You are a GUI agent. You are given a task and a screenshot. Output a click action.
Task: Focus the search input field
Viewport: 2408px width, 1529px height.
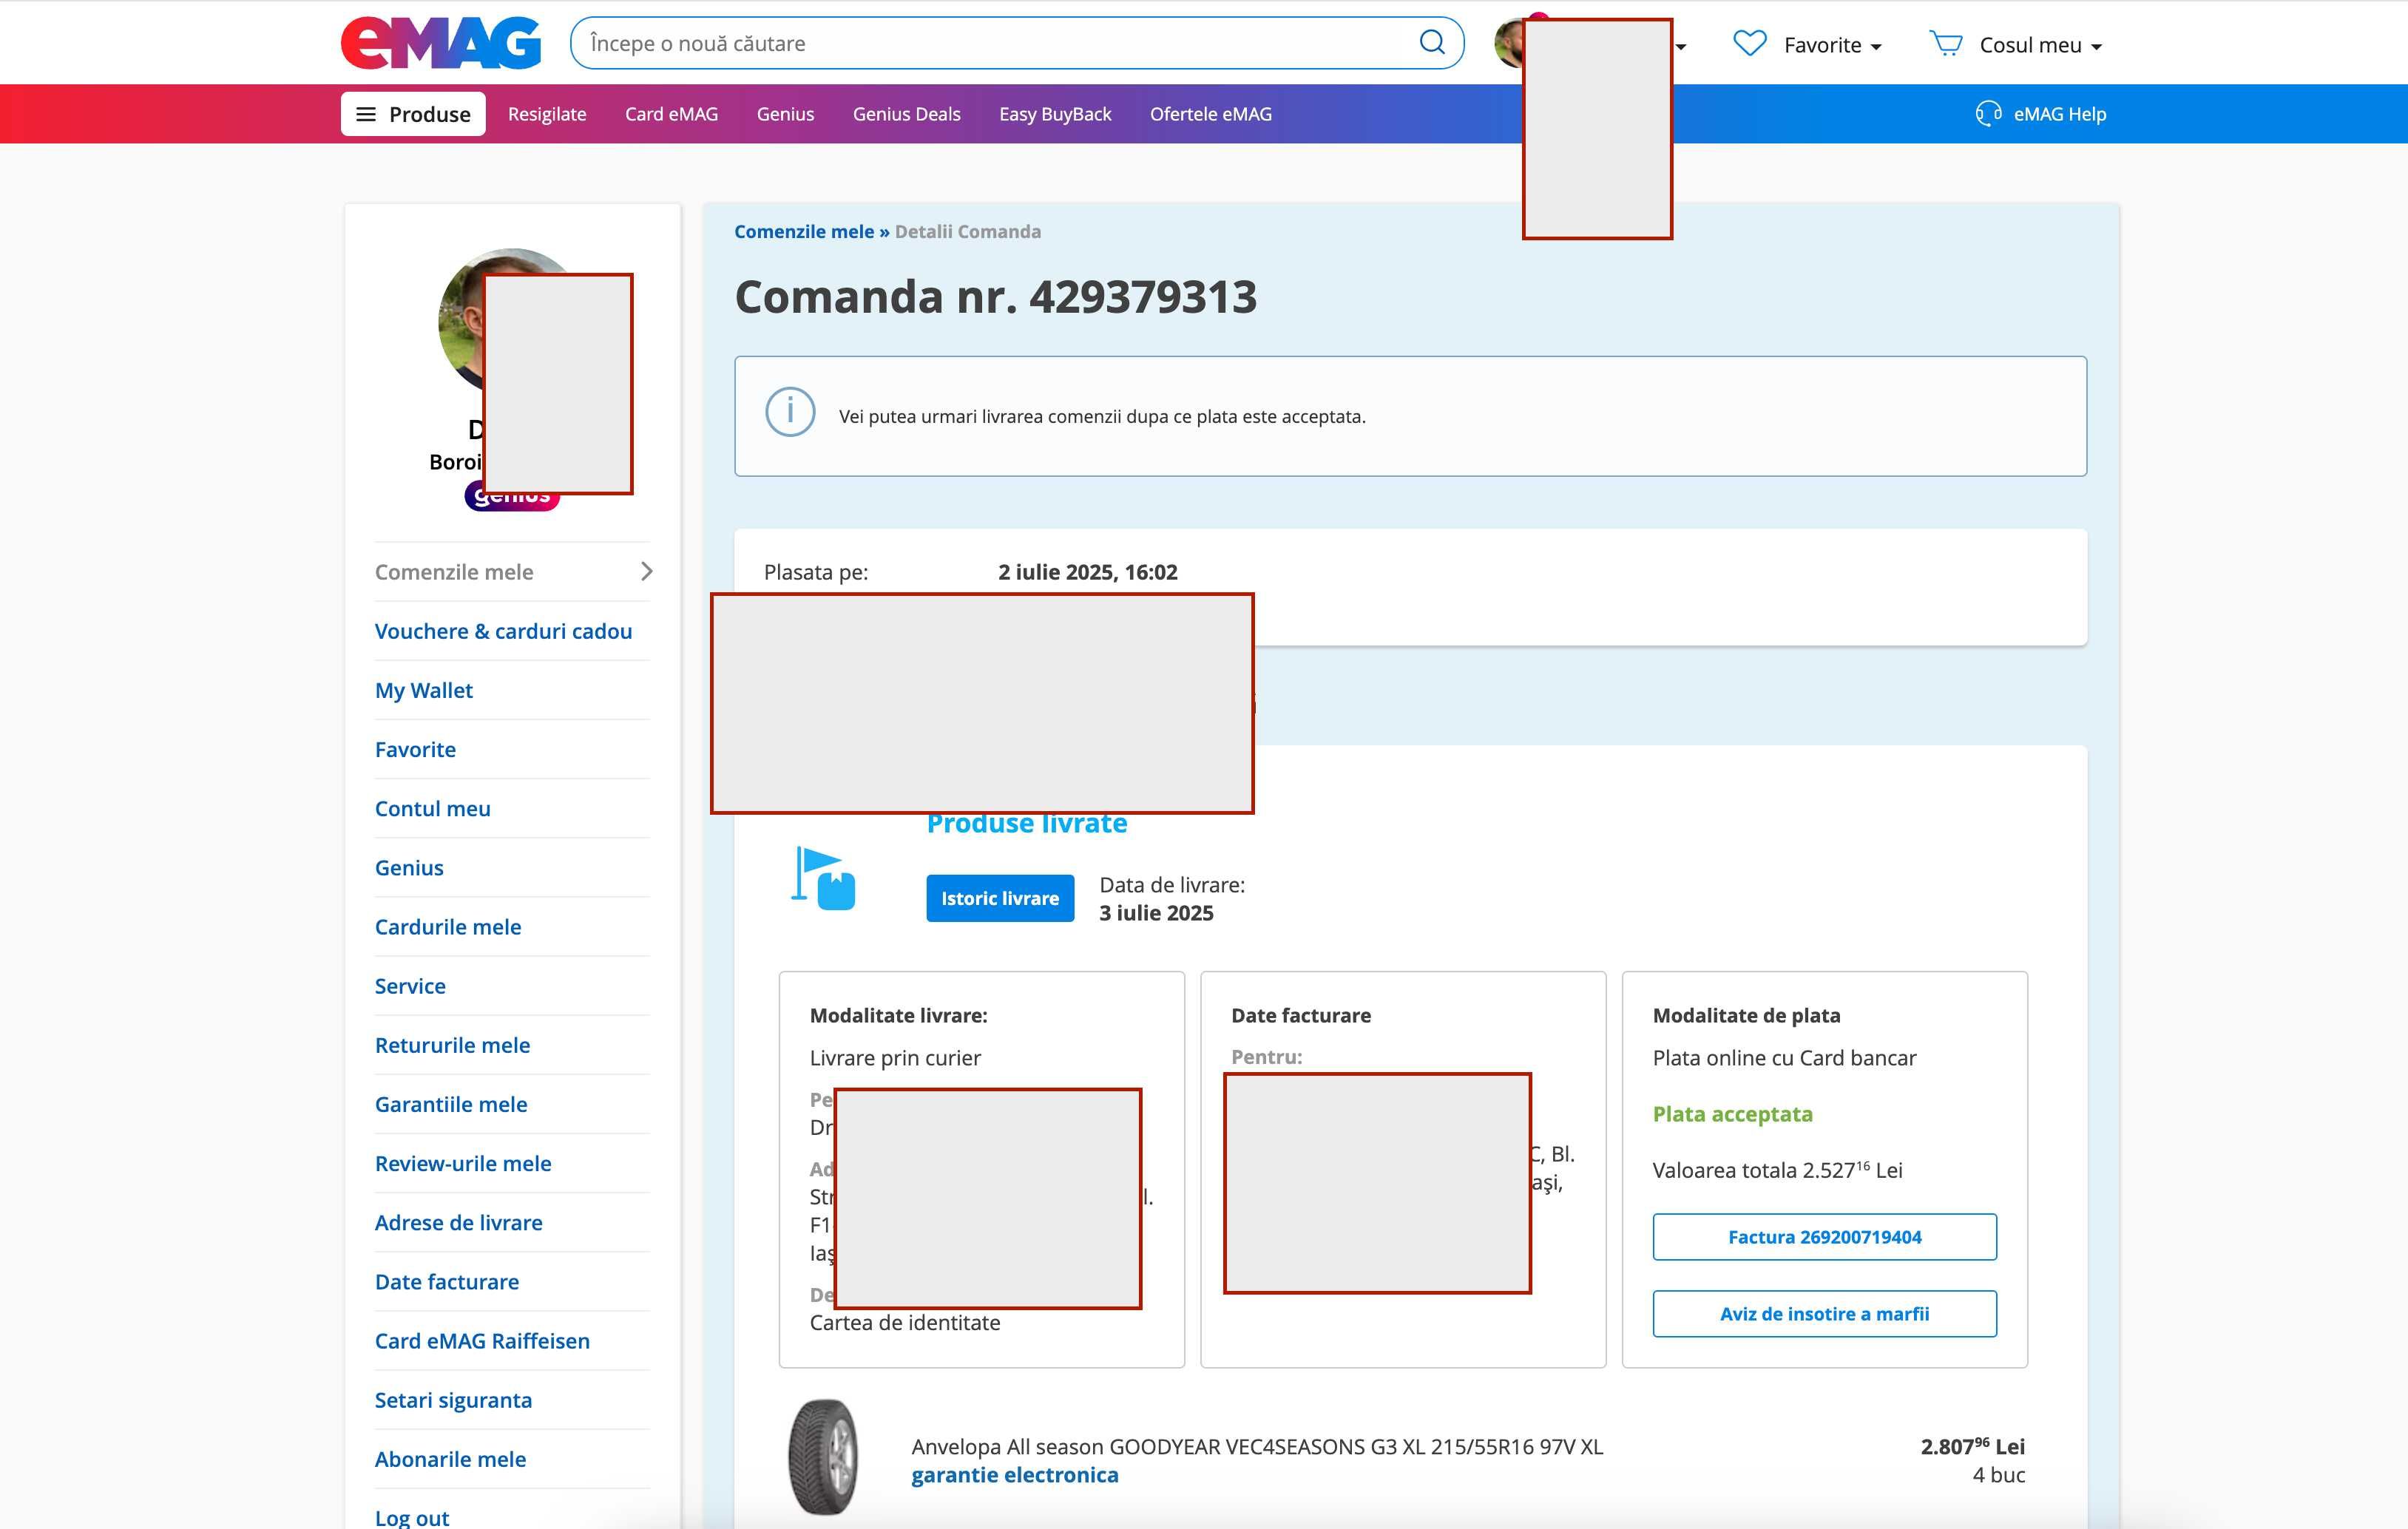(1017, 43)
